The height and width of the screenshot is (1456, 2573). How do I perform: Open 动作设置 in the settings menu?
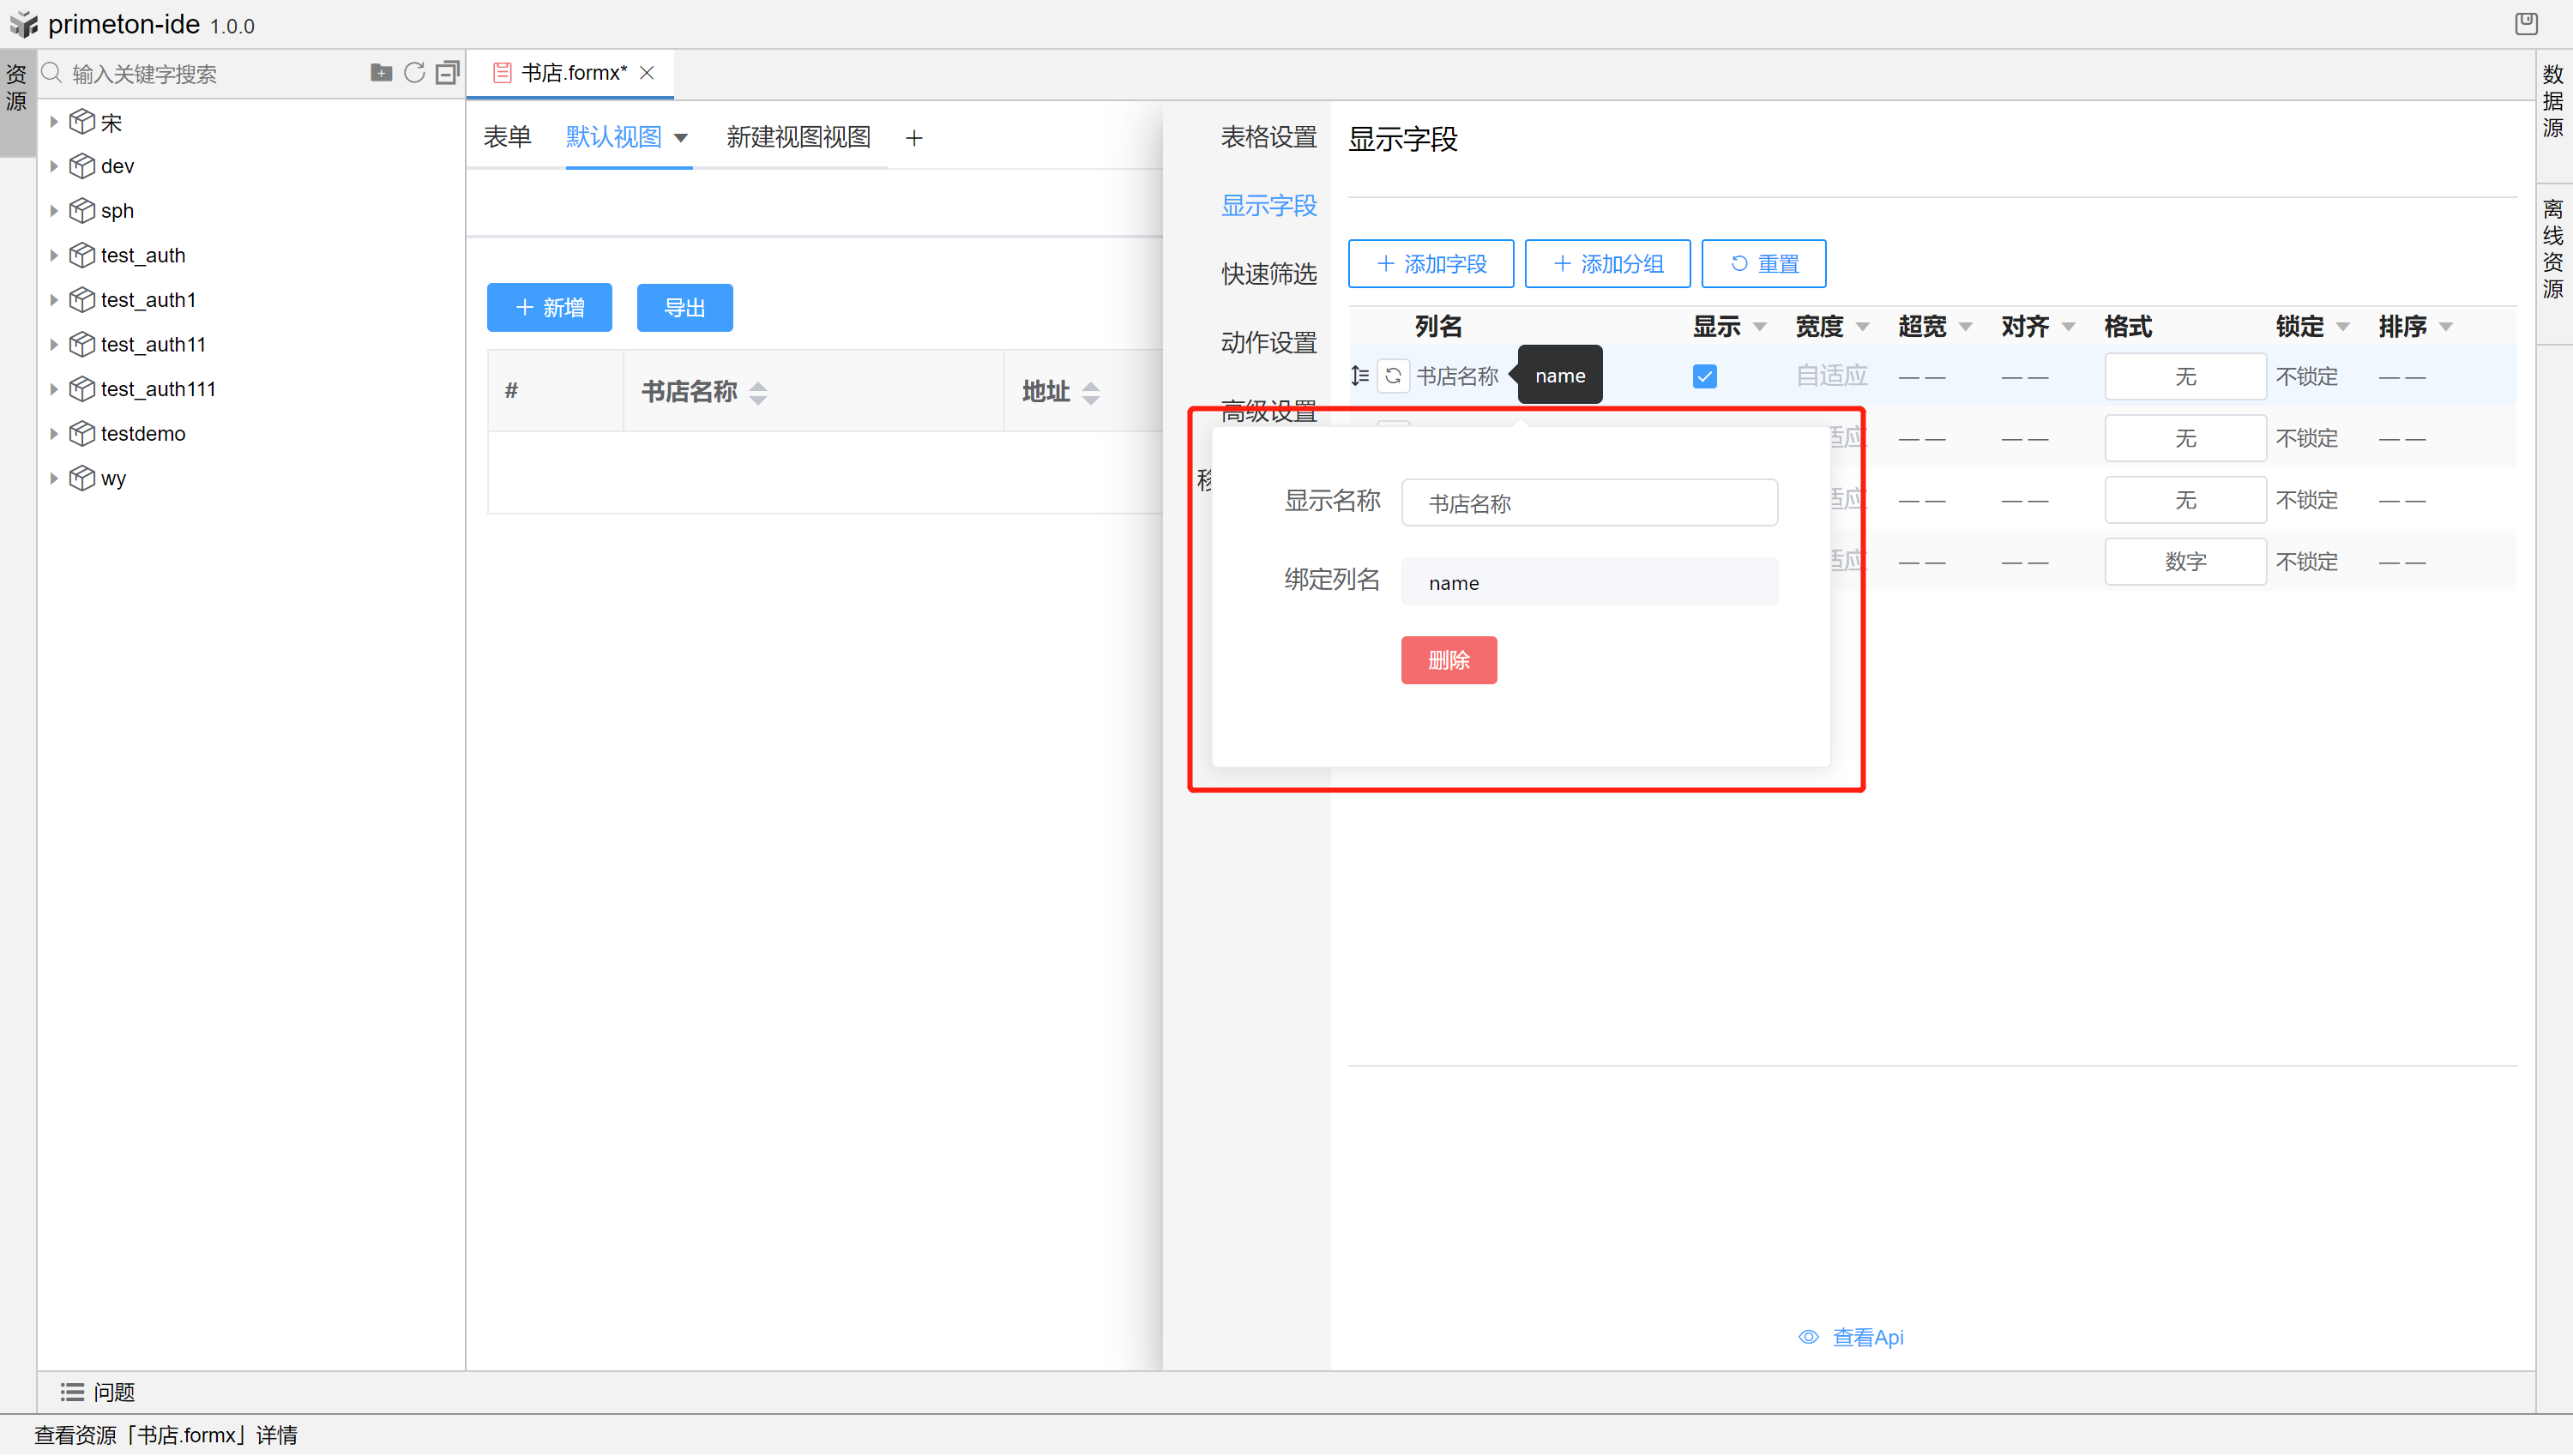(1268, 343)
